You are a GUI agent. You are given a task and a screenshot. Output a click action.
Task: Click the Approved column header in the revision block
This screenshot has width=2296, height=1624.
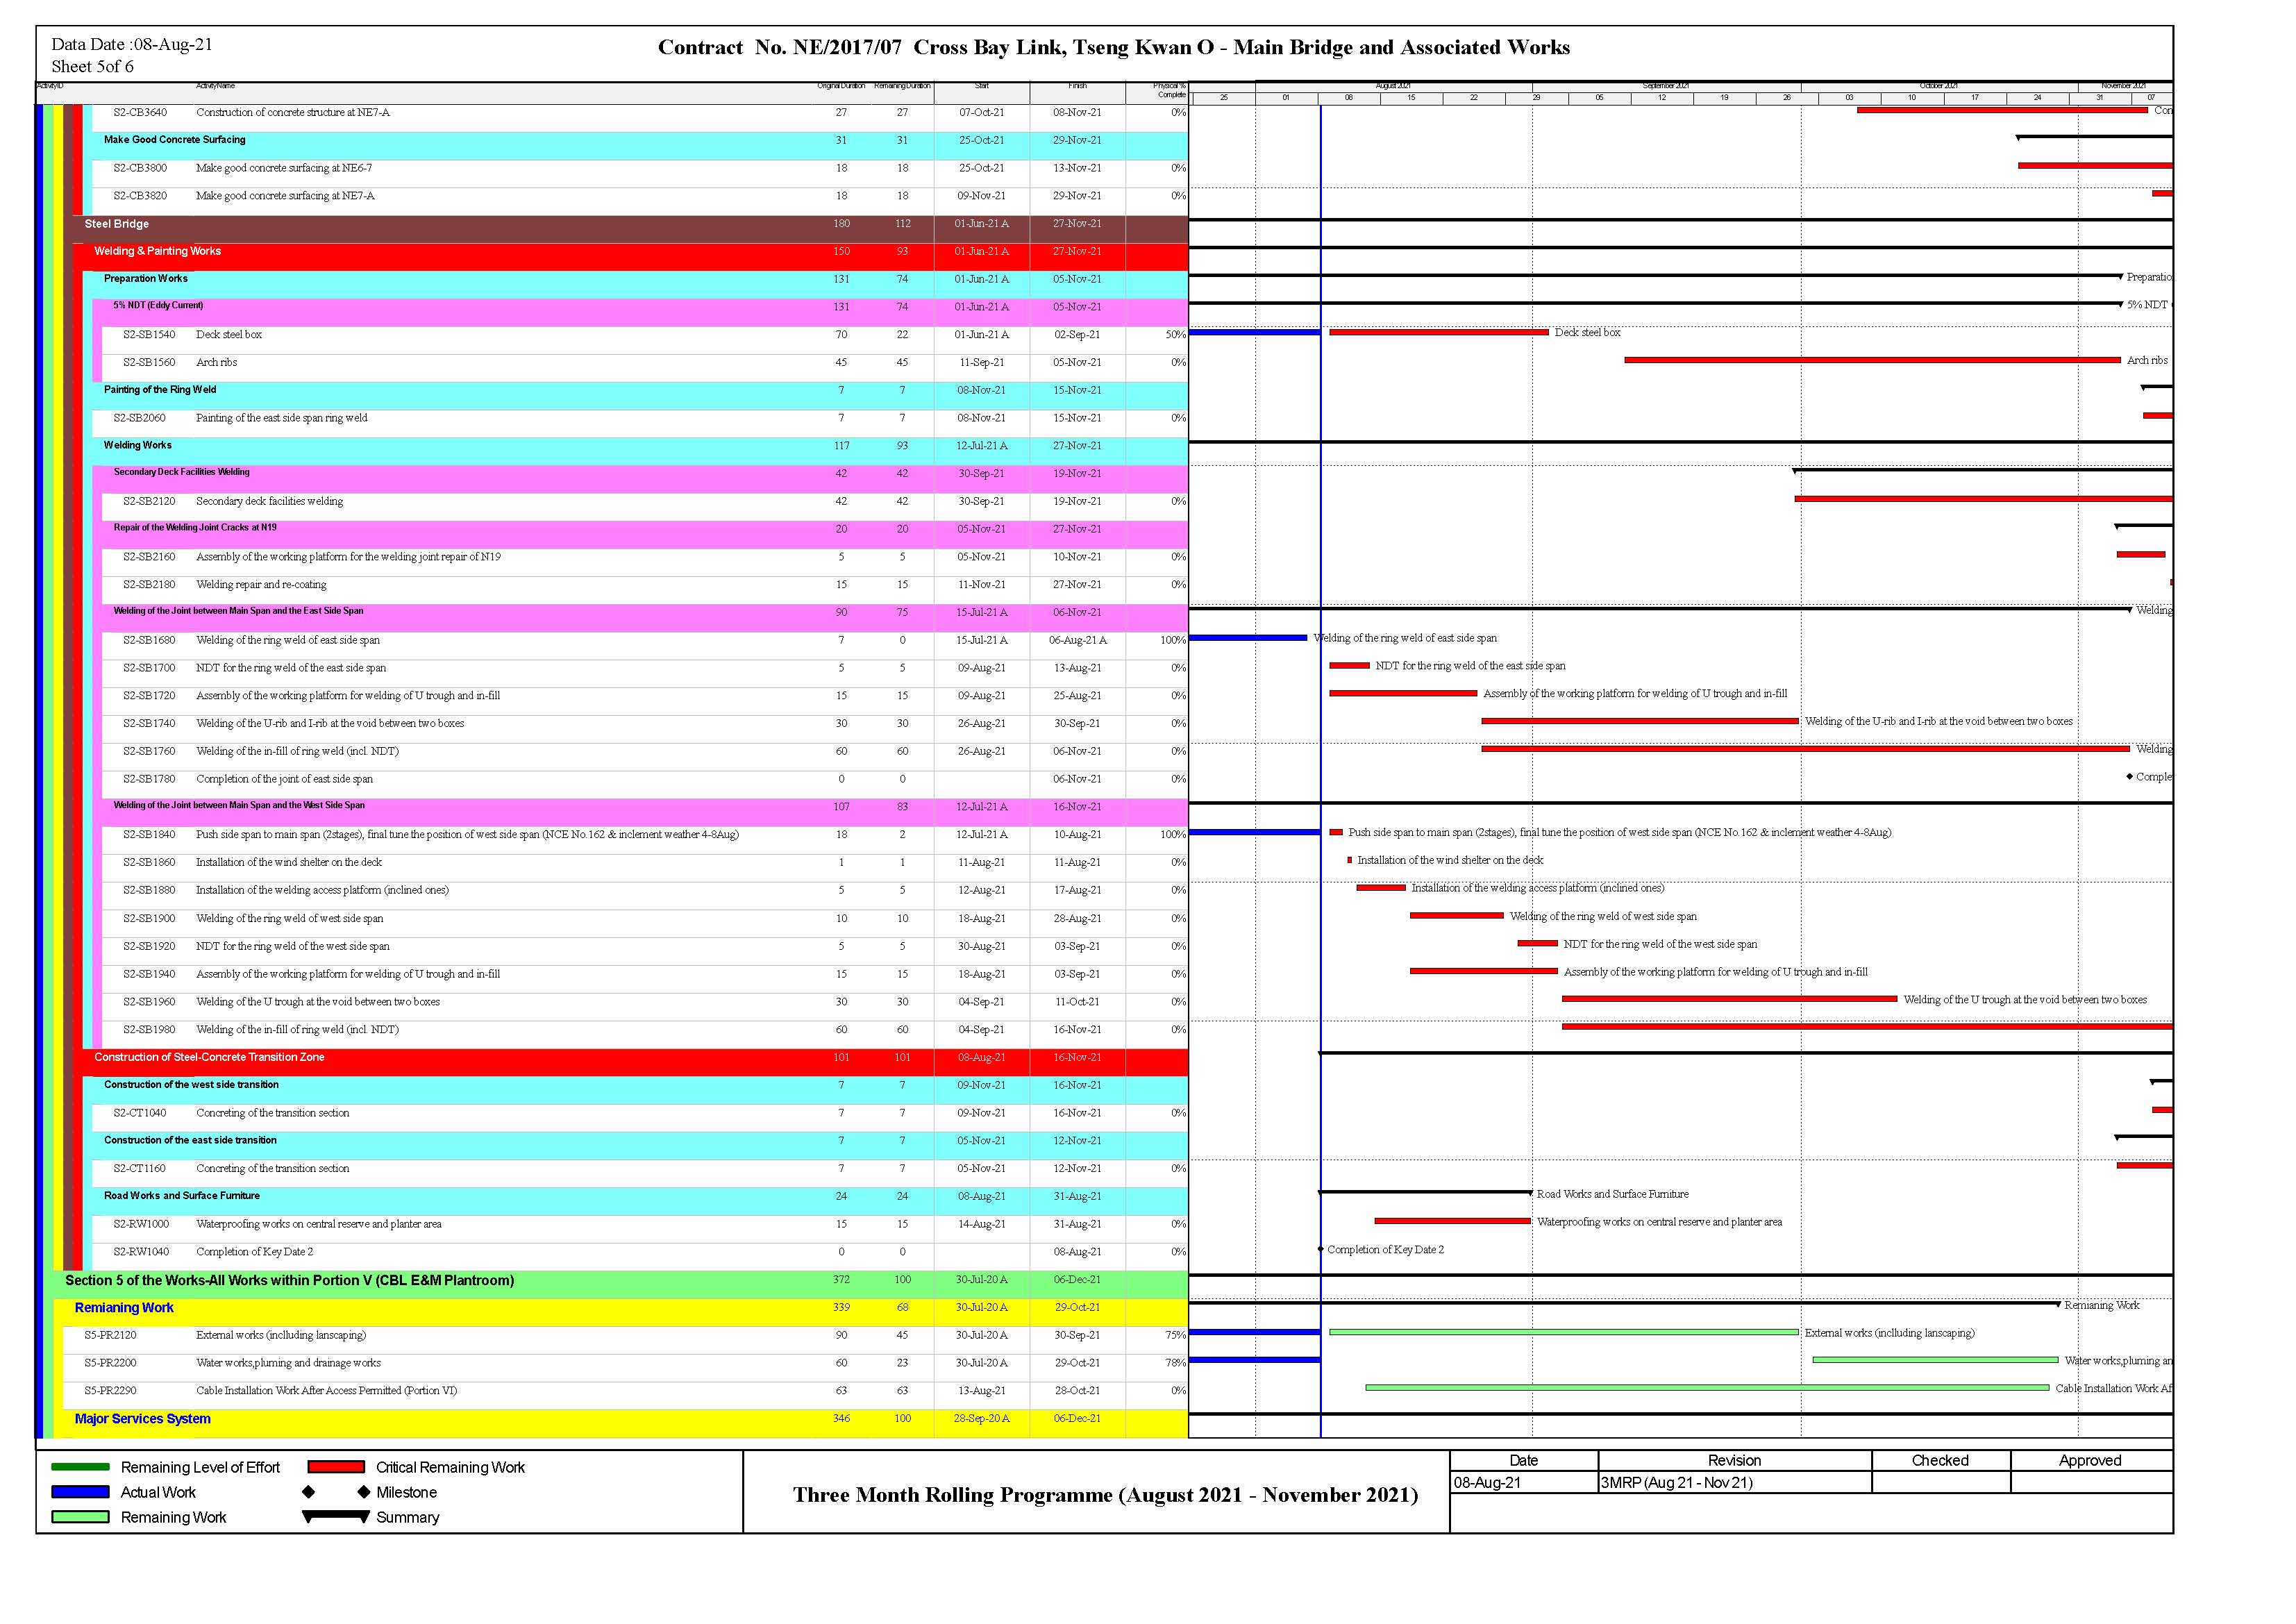coord(2090,1461)
